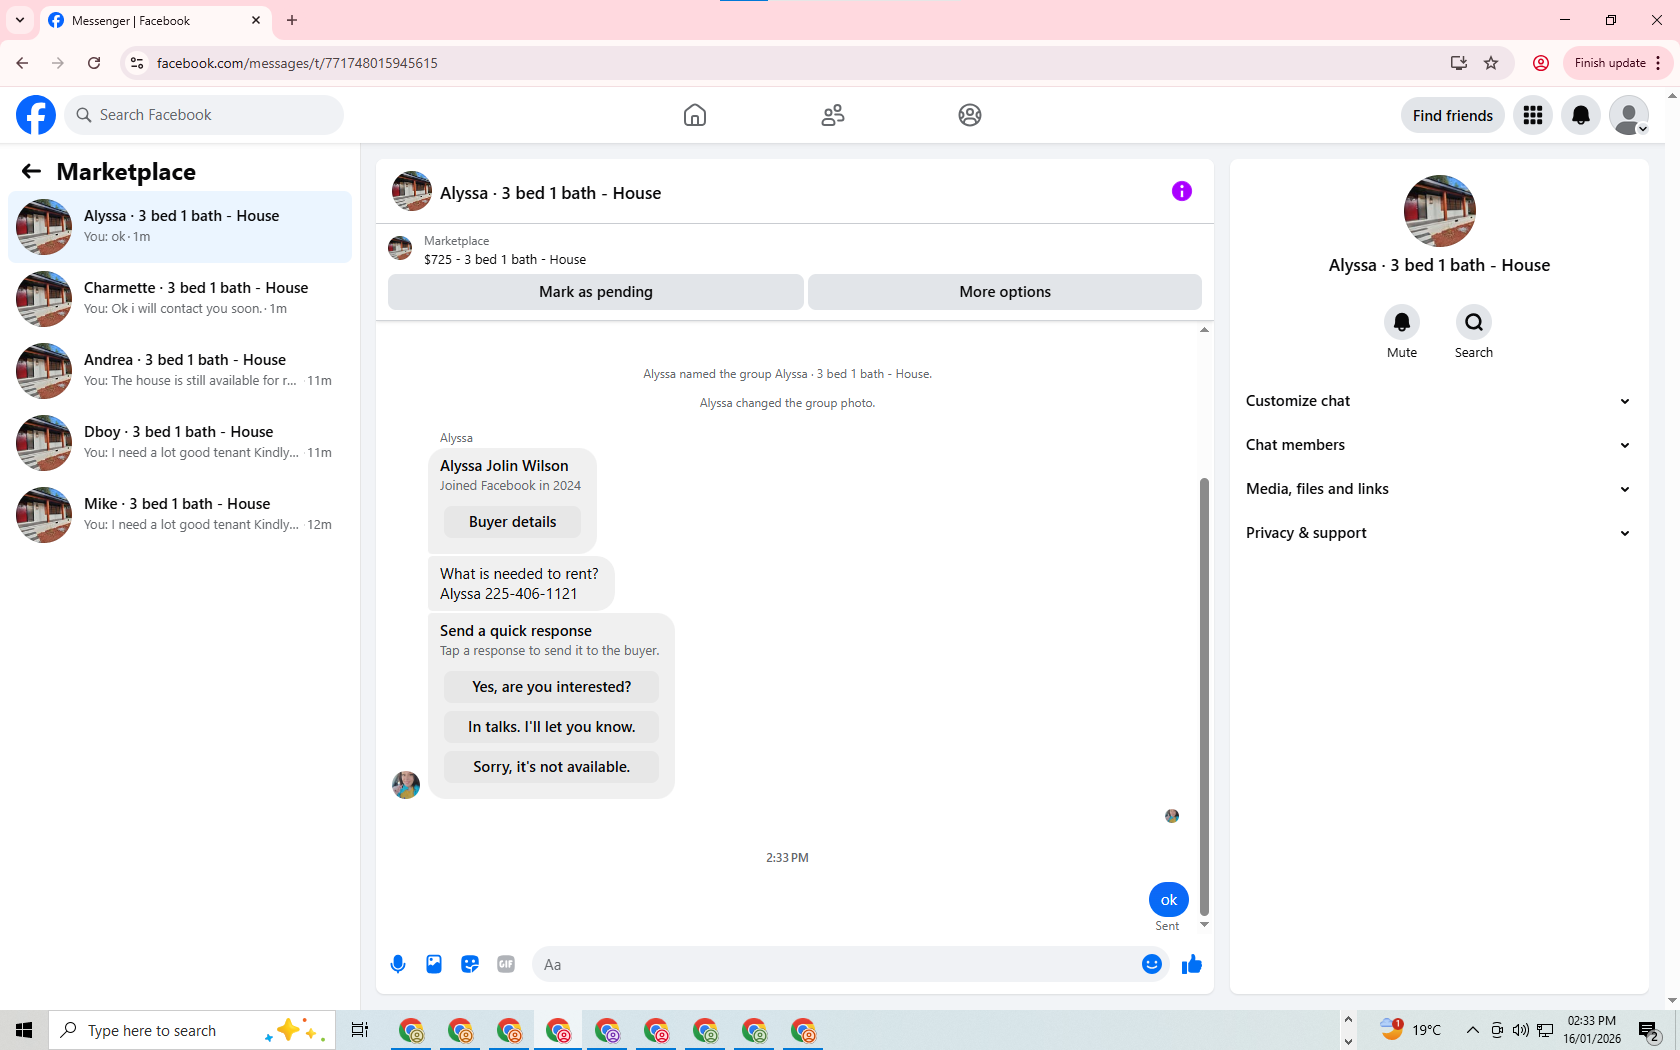Screen dimensions: 1680x1050
Task: Open the Friends icon in top navigation
Action: tap(833, 115)
